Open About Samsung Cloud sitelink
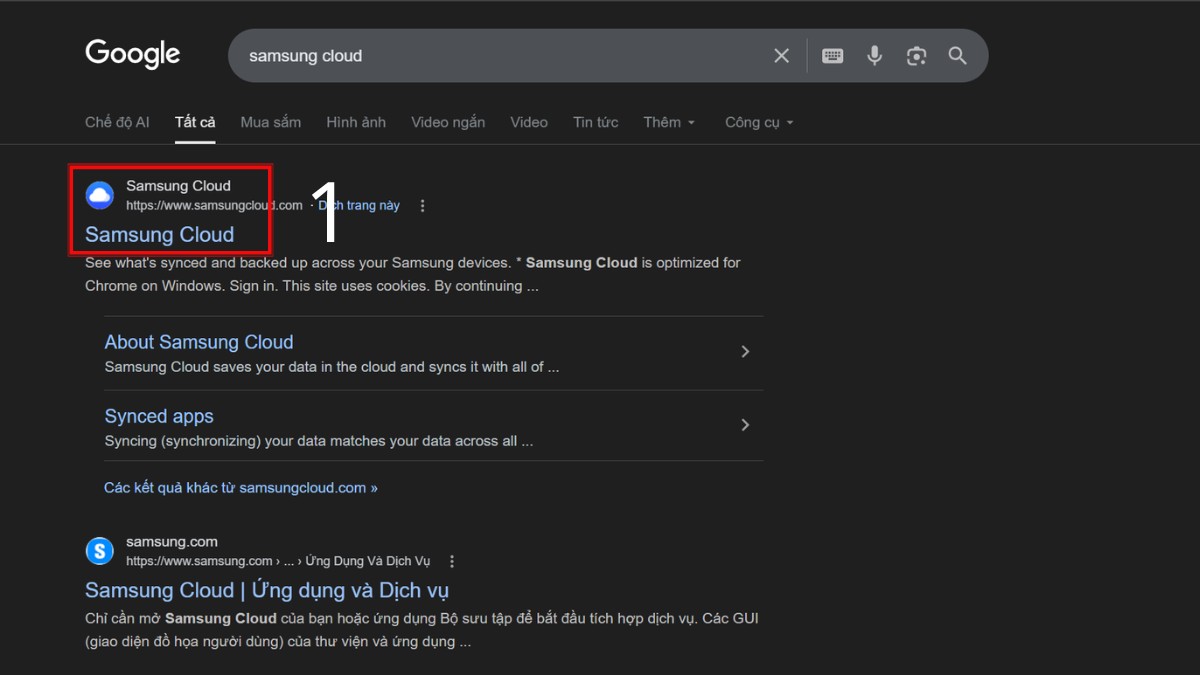Screen dimensions: 1200x675 tap(199, 342)
